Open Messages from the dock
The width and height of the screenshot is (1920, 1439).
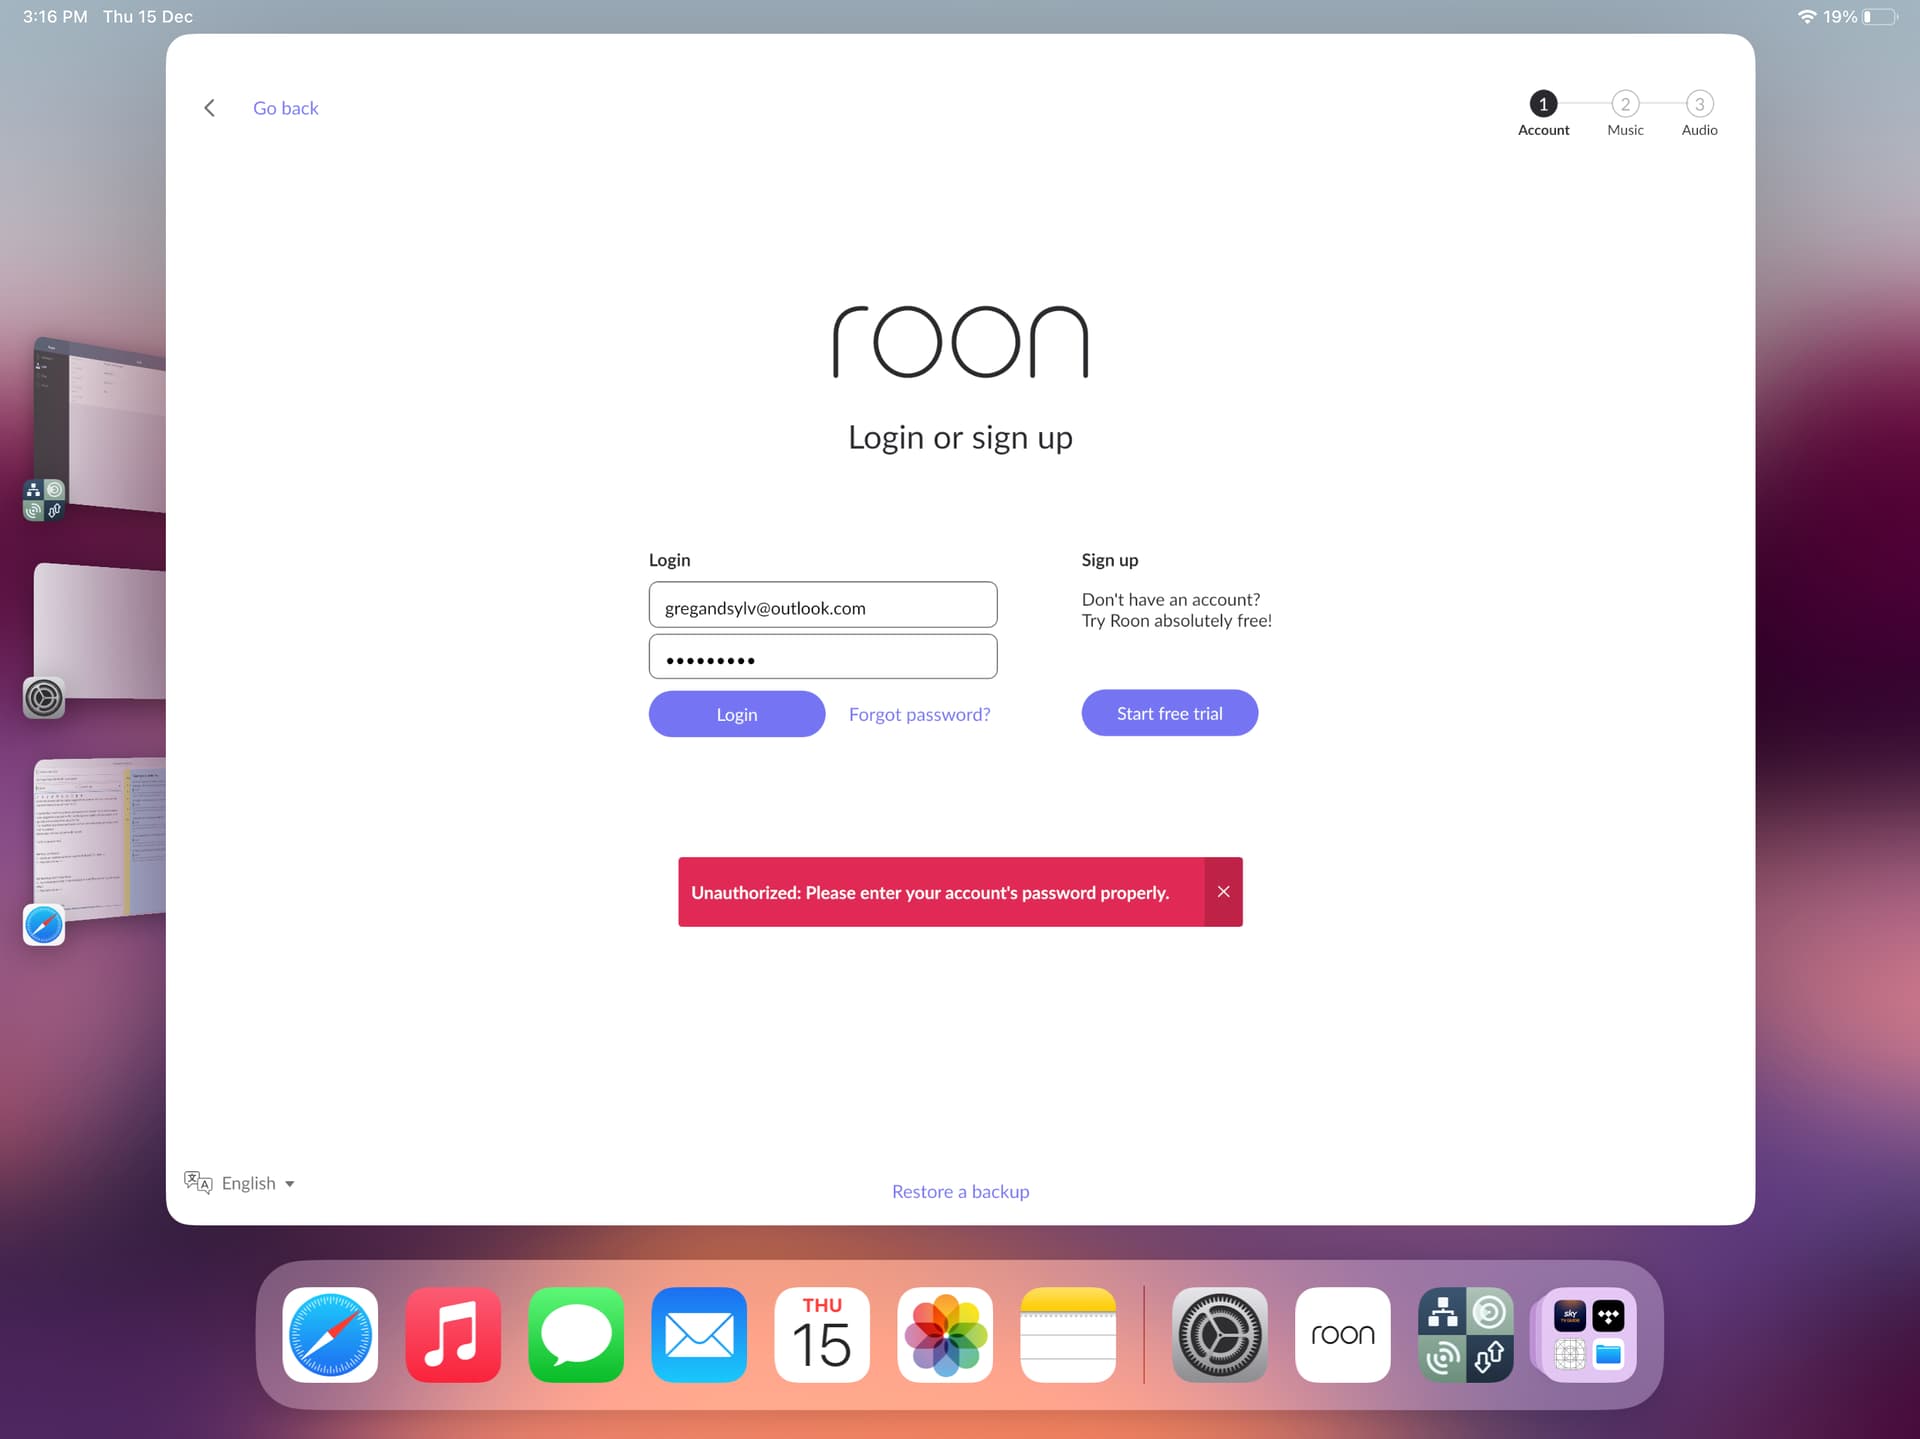coord(576,1335)
